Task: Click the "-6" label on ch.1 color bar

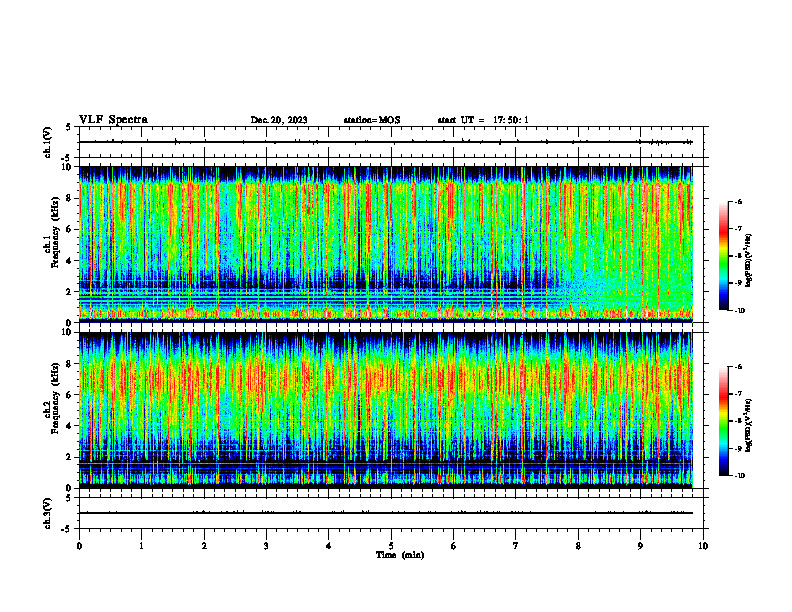Action: pos(738,202)
